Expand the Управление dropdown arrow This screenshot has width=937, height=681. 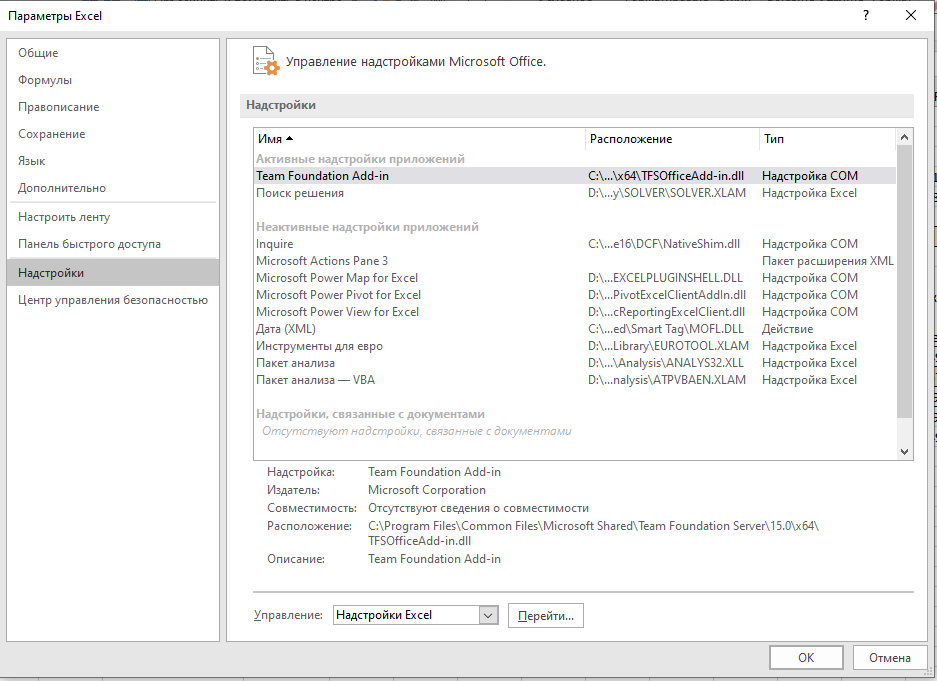488,615
